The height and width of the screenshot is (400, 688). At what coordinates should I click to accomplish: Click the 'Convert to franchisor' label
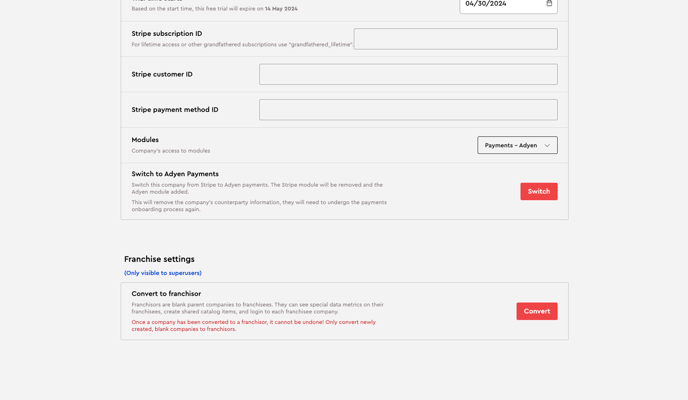point(166,294)
